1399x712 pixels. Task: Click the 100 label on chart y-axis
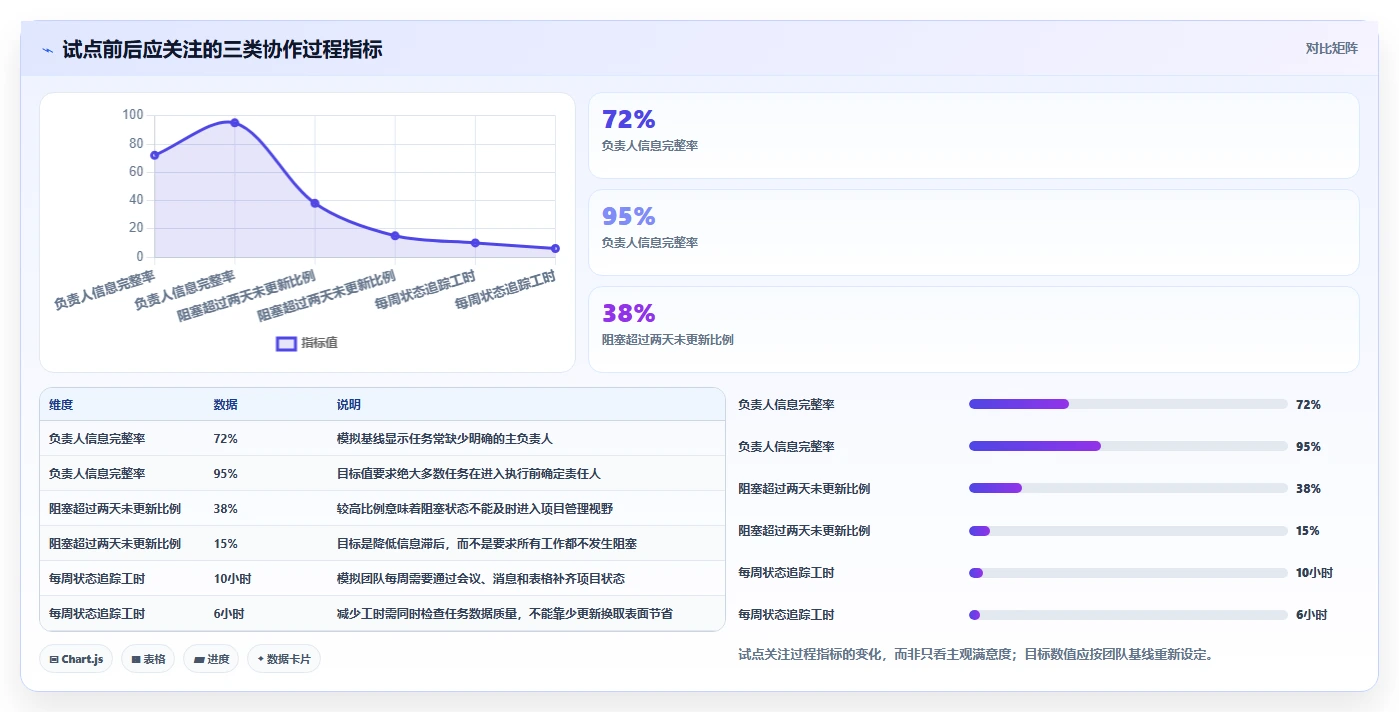(133, 115)
